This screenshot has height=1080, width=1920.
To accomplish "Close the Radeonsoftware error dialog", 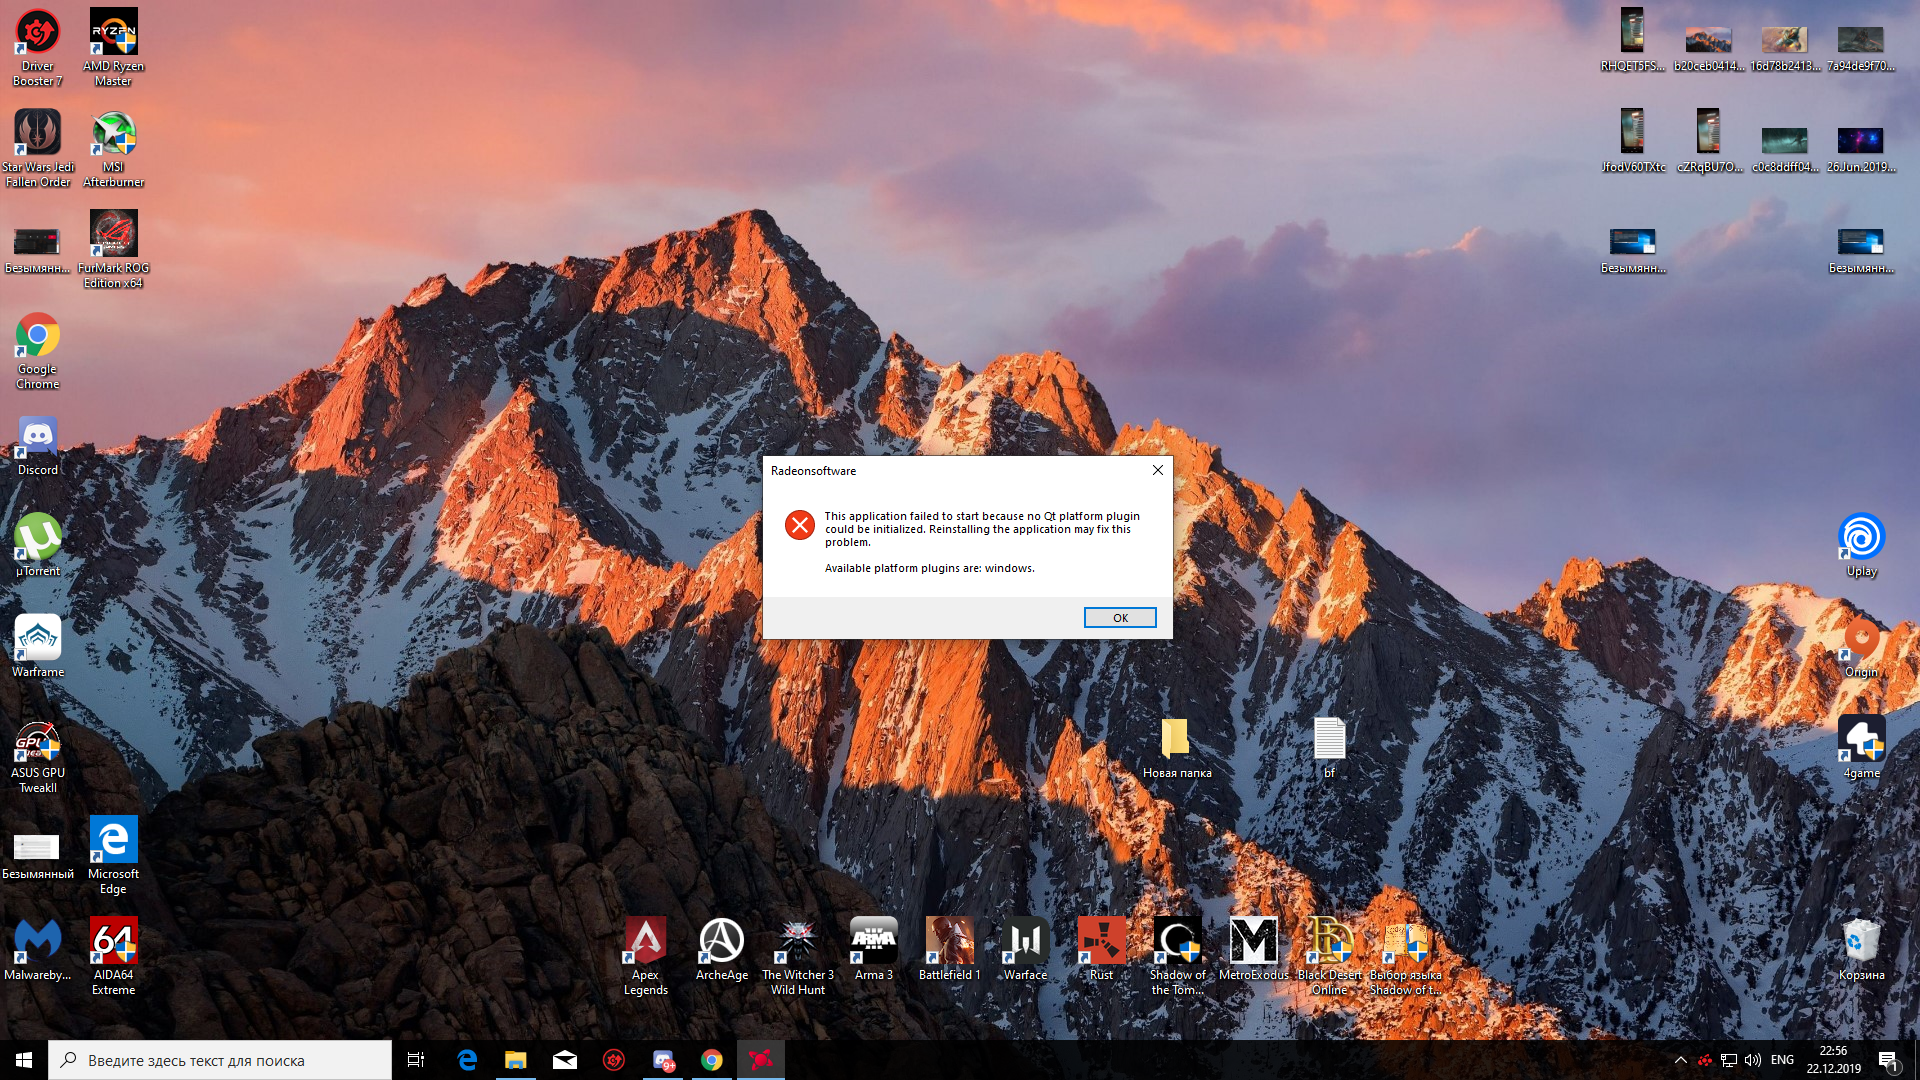I will pyautogui.click(x=1157, y=470).
